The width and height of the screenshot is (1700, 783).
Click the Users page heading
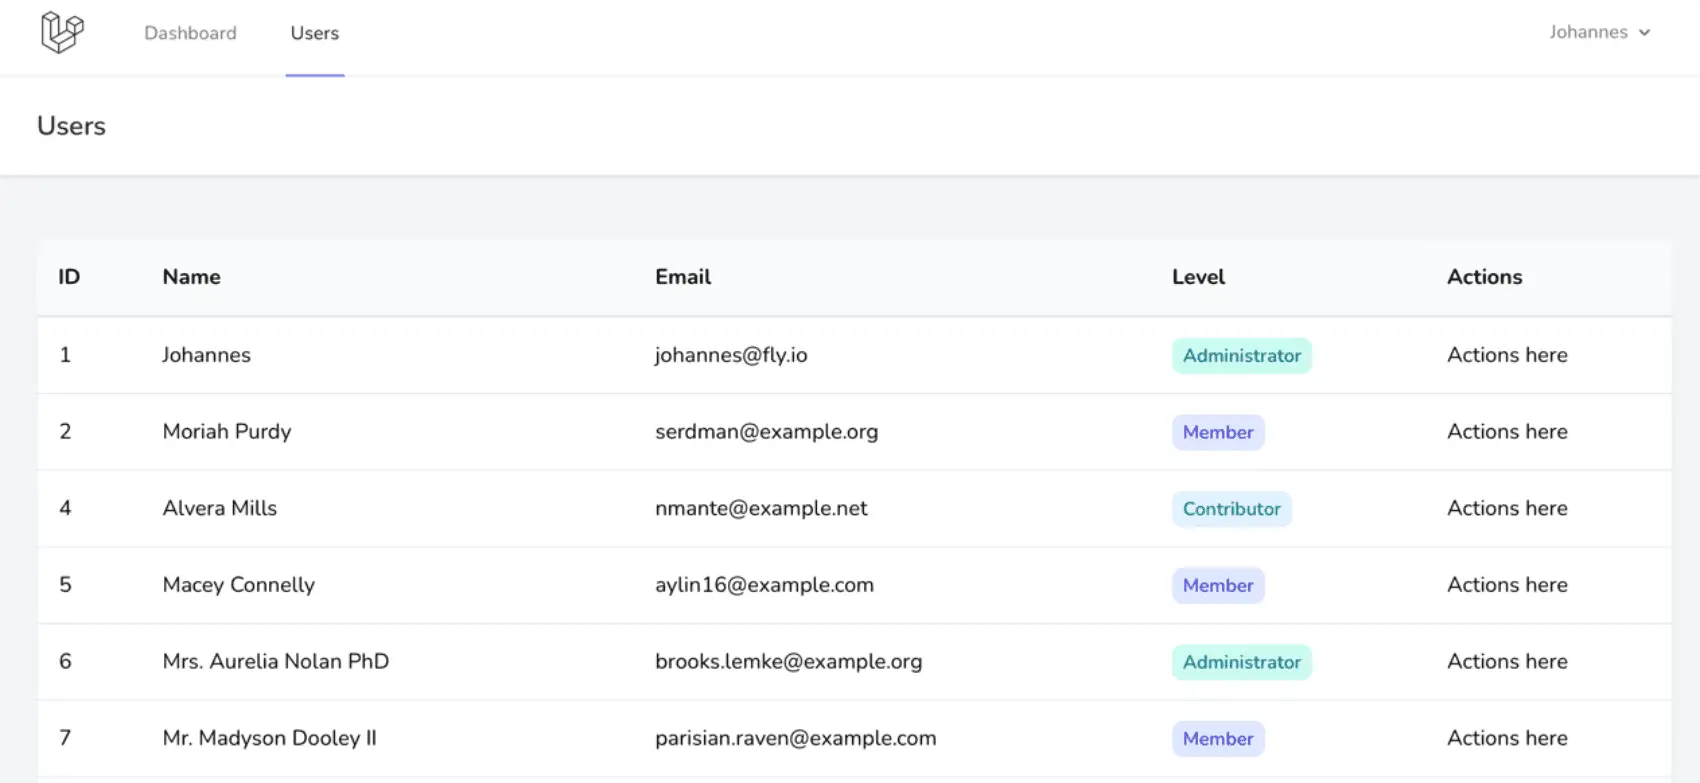coord(71,126)
